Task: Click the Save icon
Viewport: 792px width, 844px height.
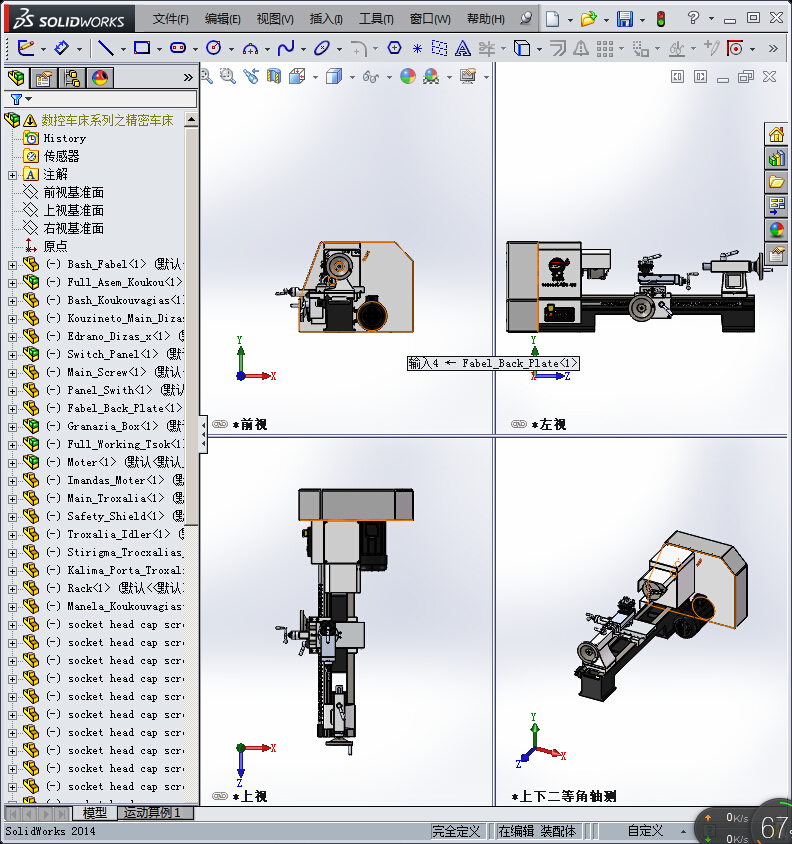Action: tap(625, 19)
